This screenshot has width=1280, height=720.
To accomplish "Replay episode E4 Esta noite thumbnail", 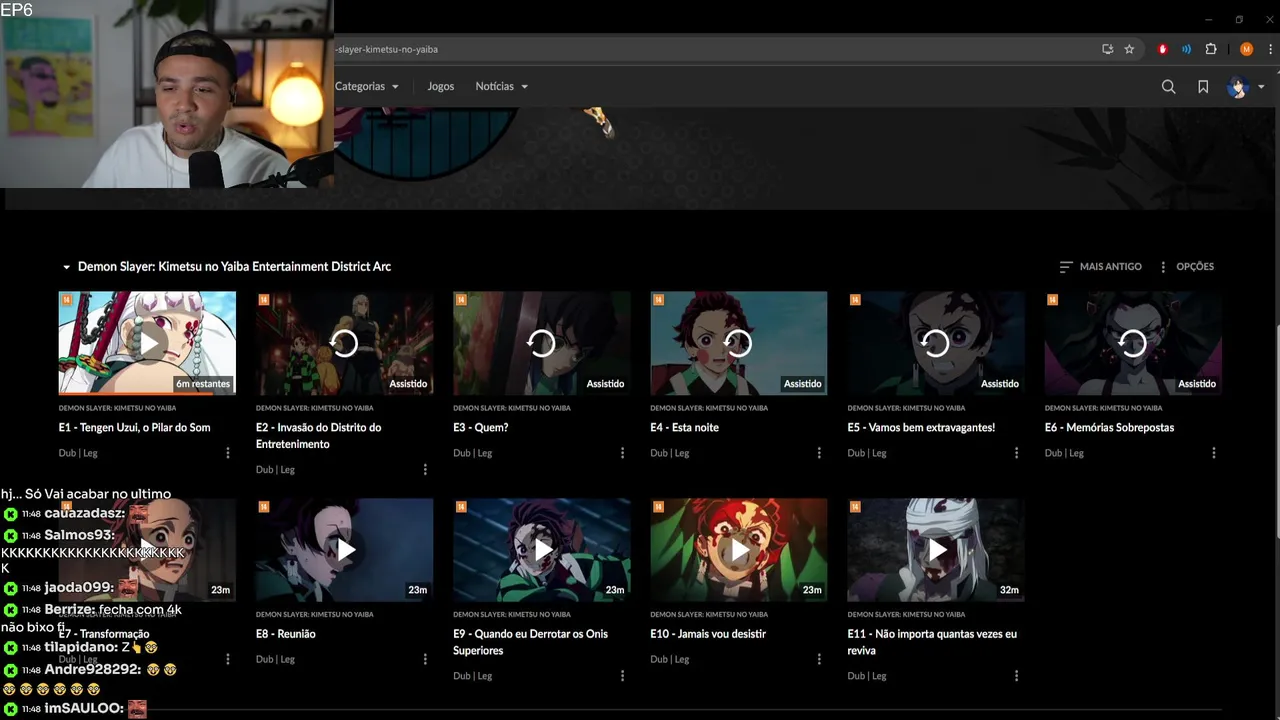I will click(x=739, y=343).
